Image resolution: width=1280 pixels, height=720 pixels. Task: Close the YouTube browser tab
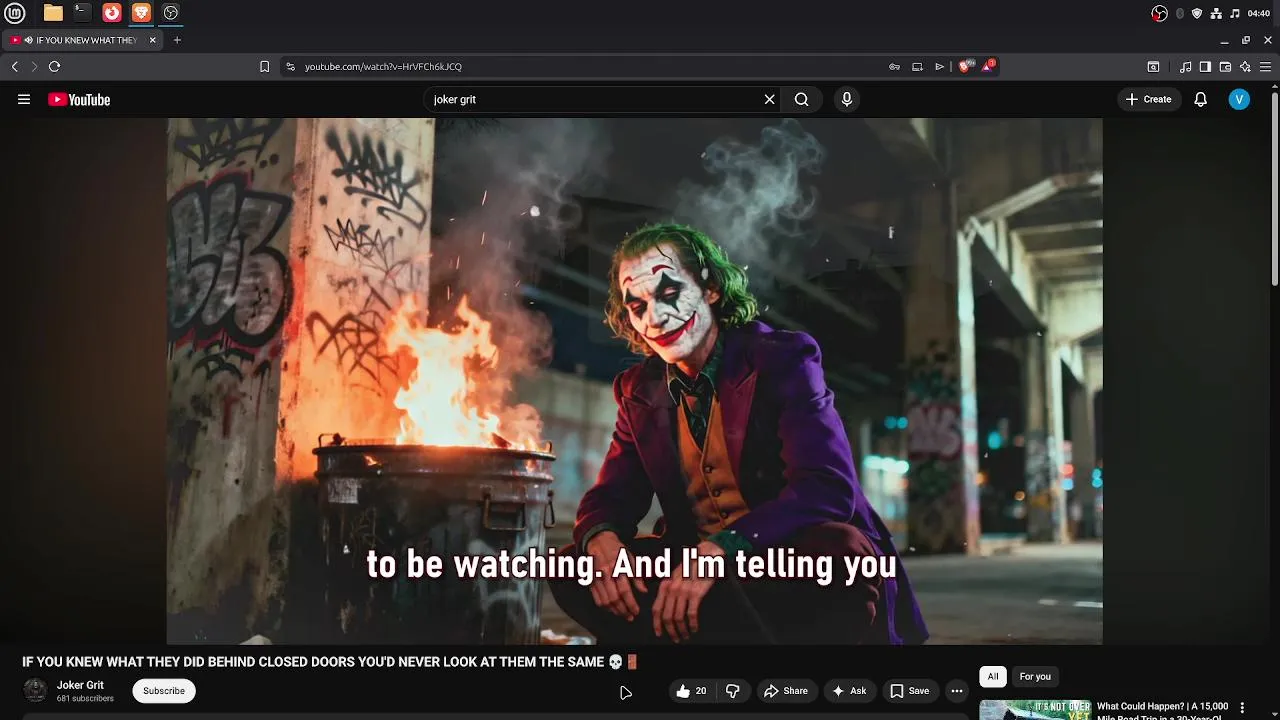pos(153,40)
